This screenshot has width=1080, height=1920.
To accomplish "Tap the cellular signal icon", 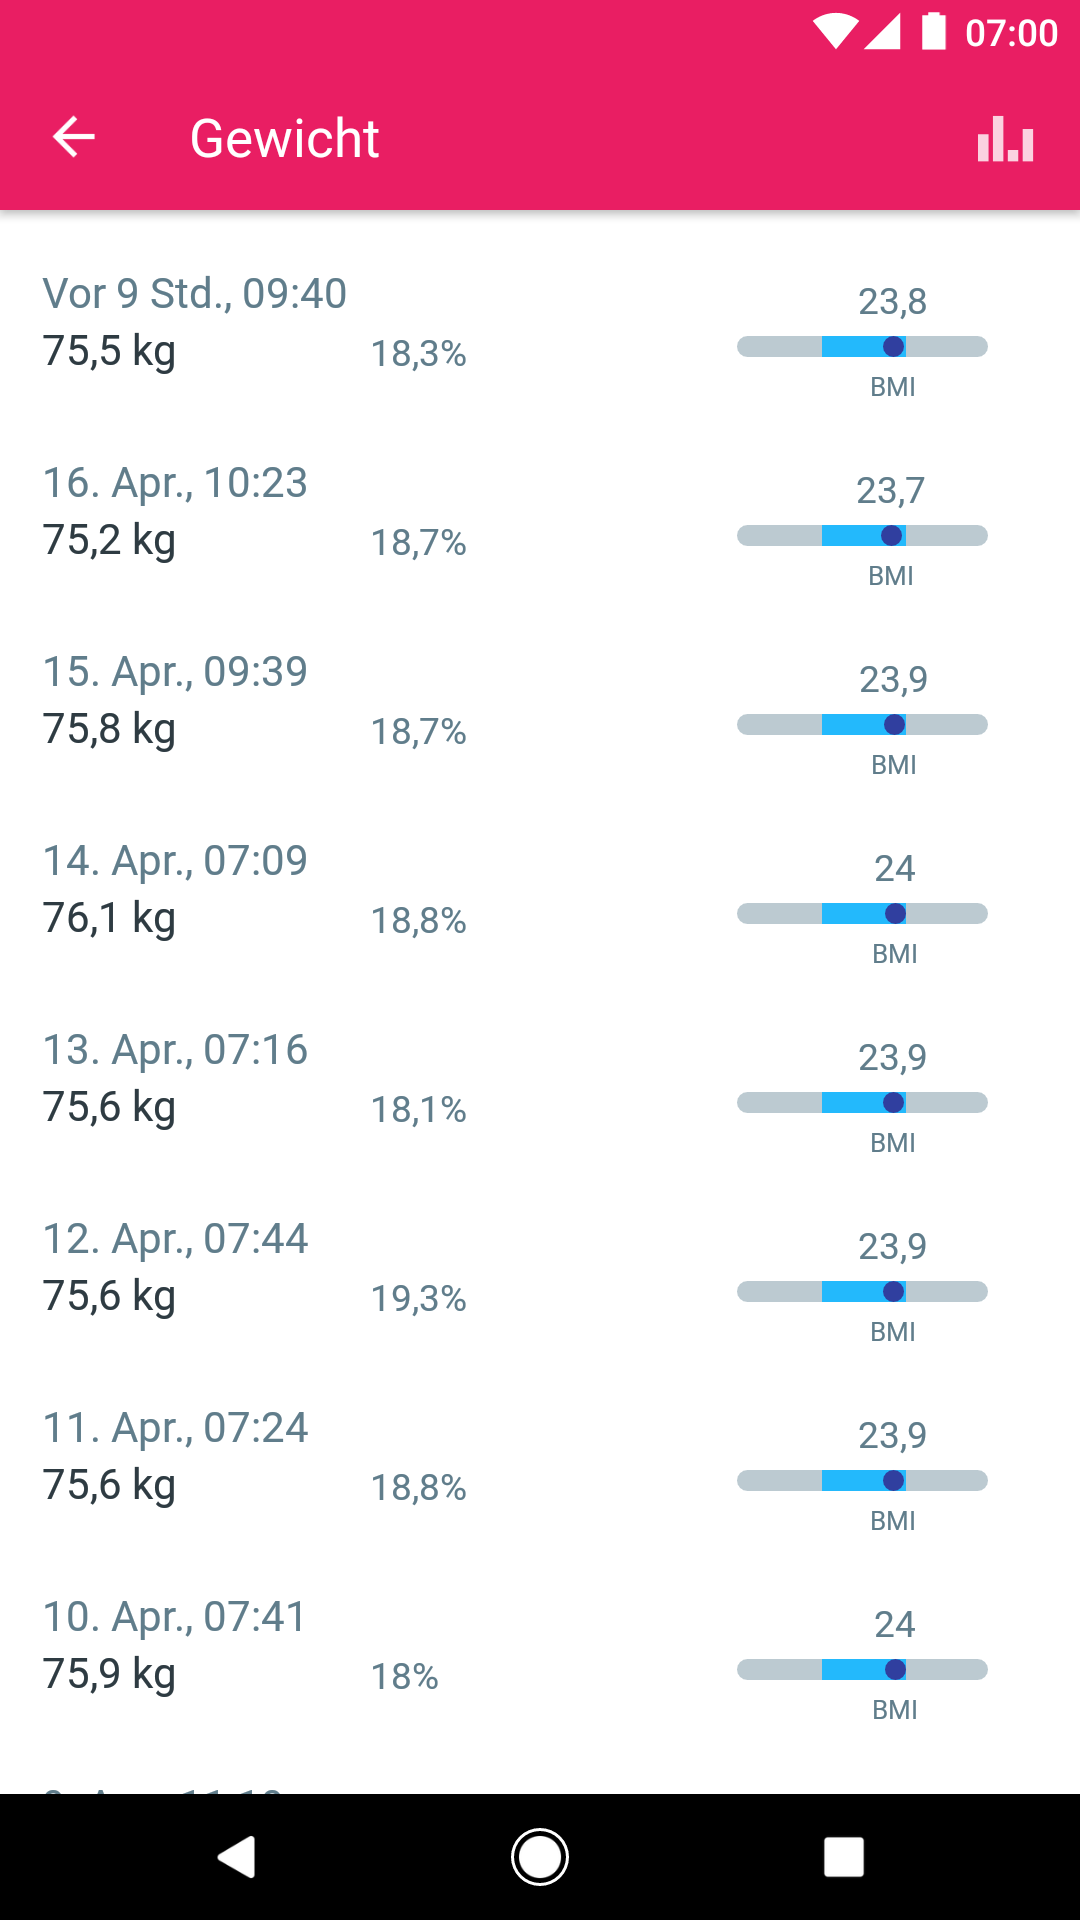I will pos(882,32).
